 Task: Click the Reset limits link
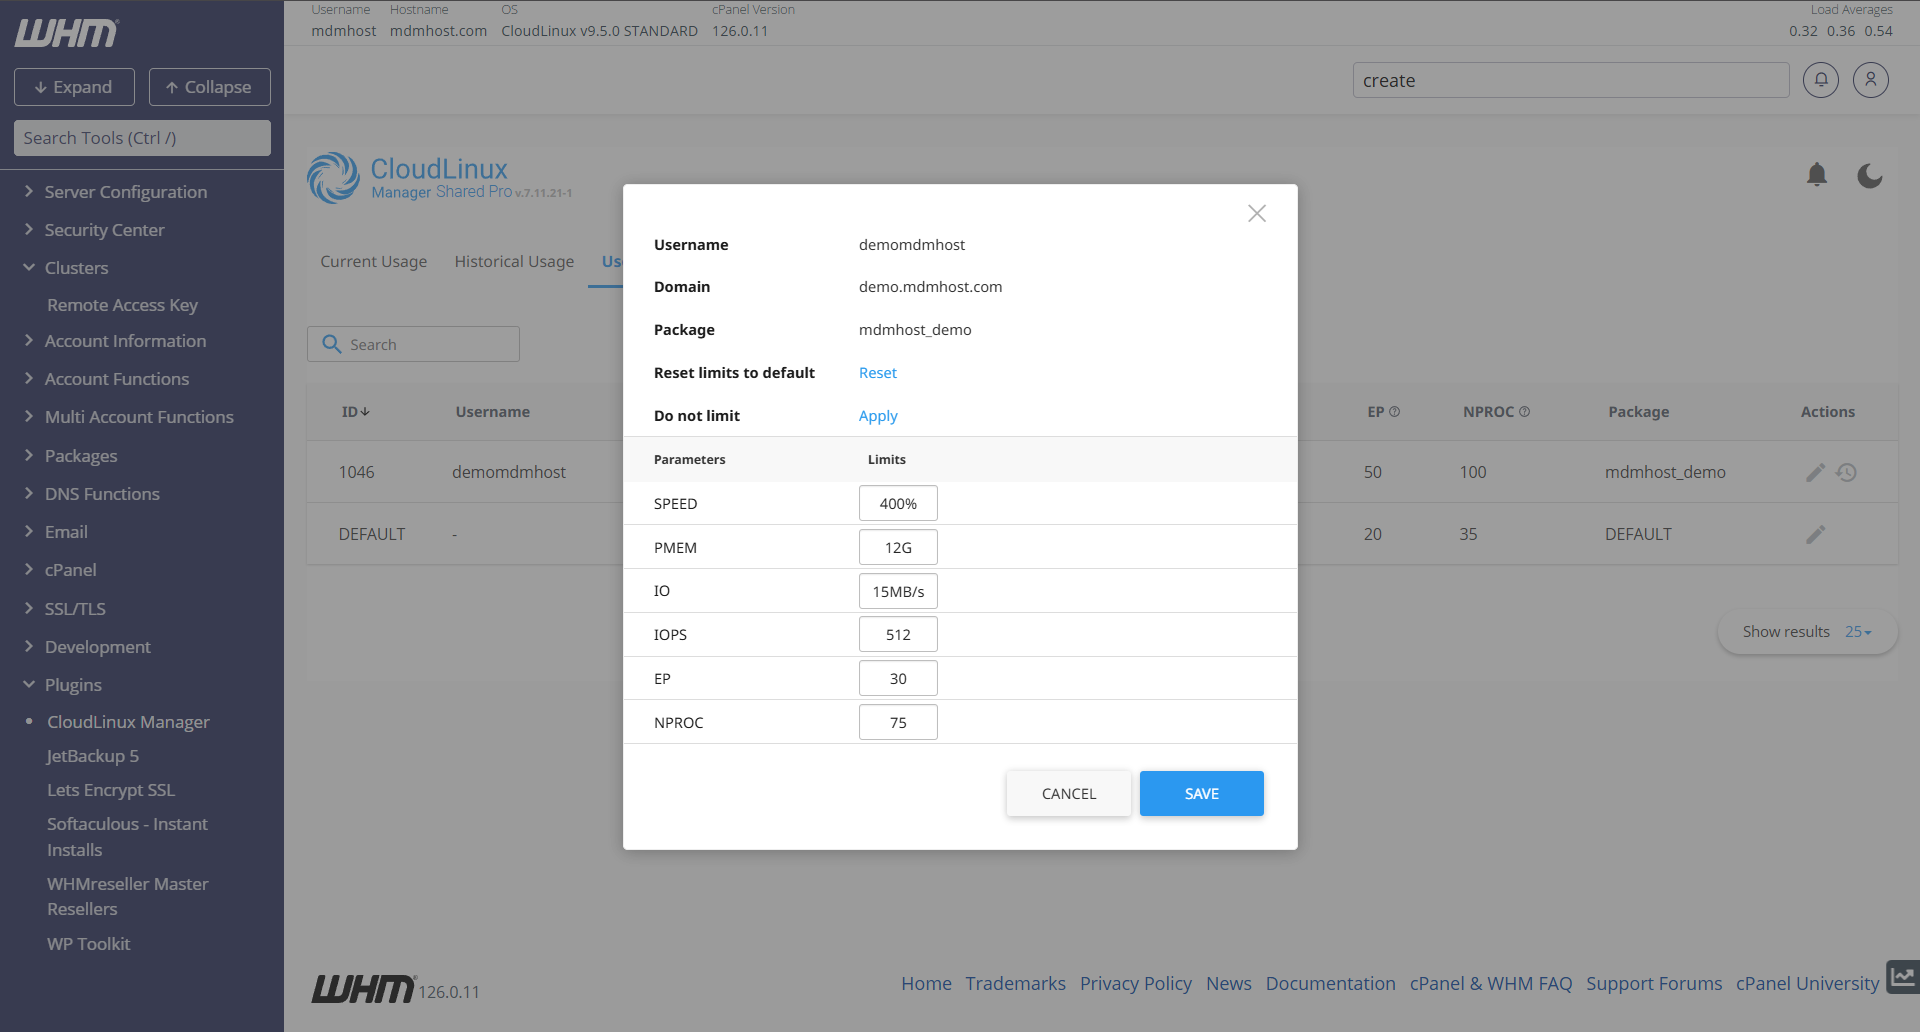click(878, 372)
